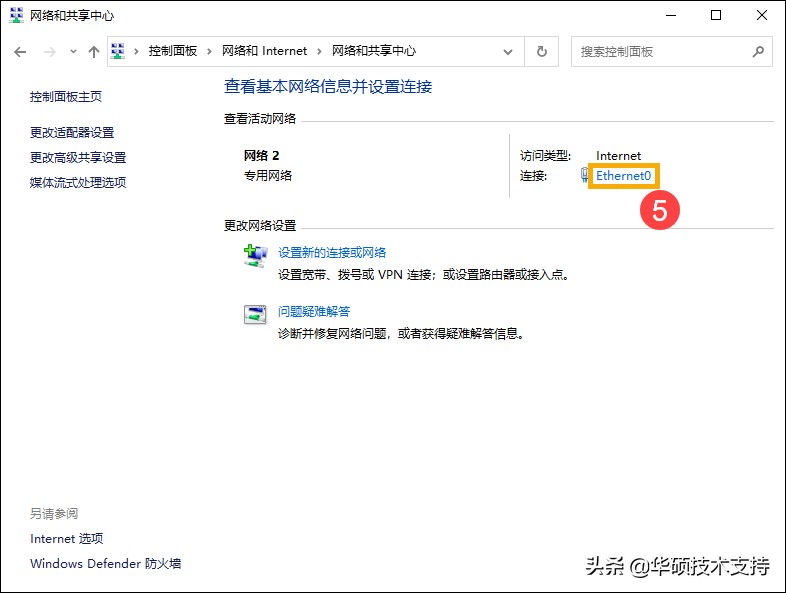Open 更改适配器设置 link
786x593 pixels.
coord(72,133)
